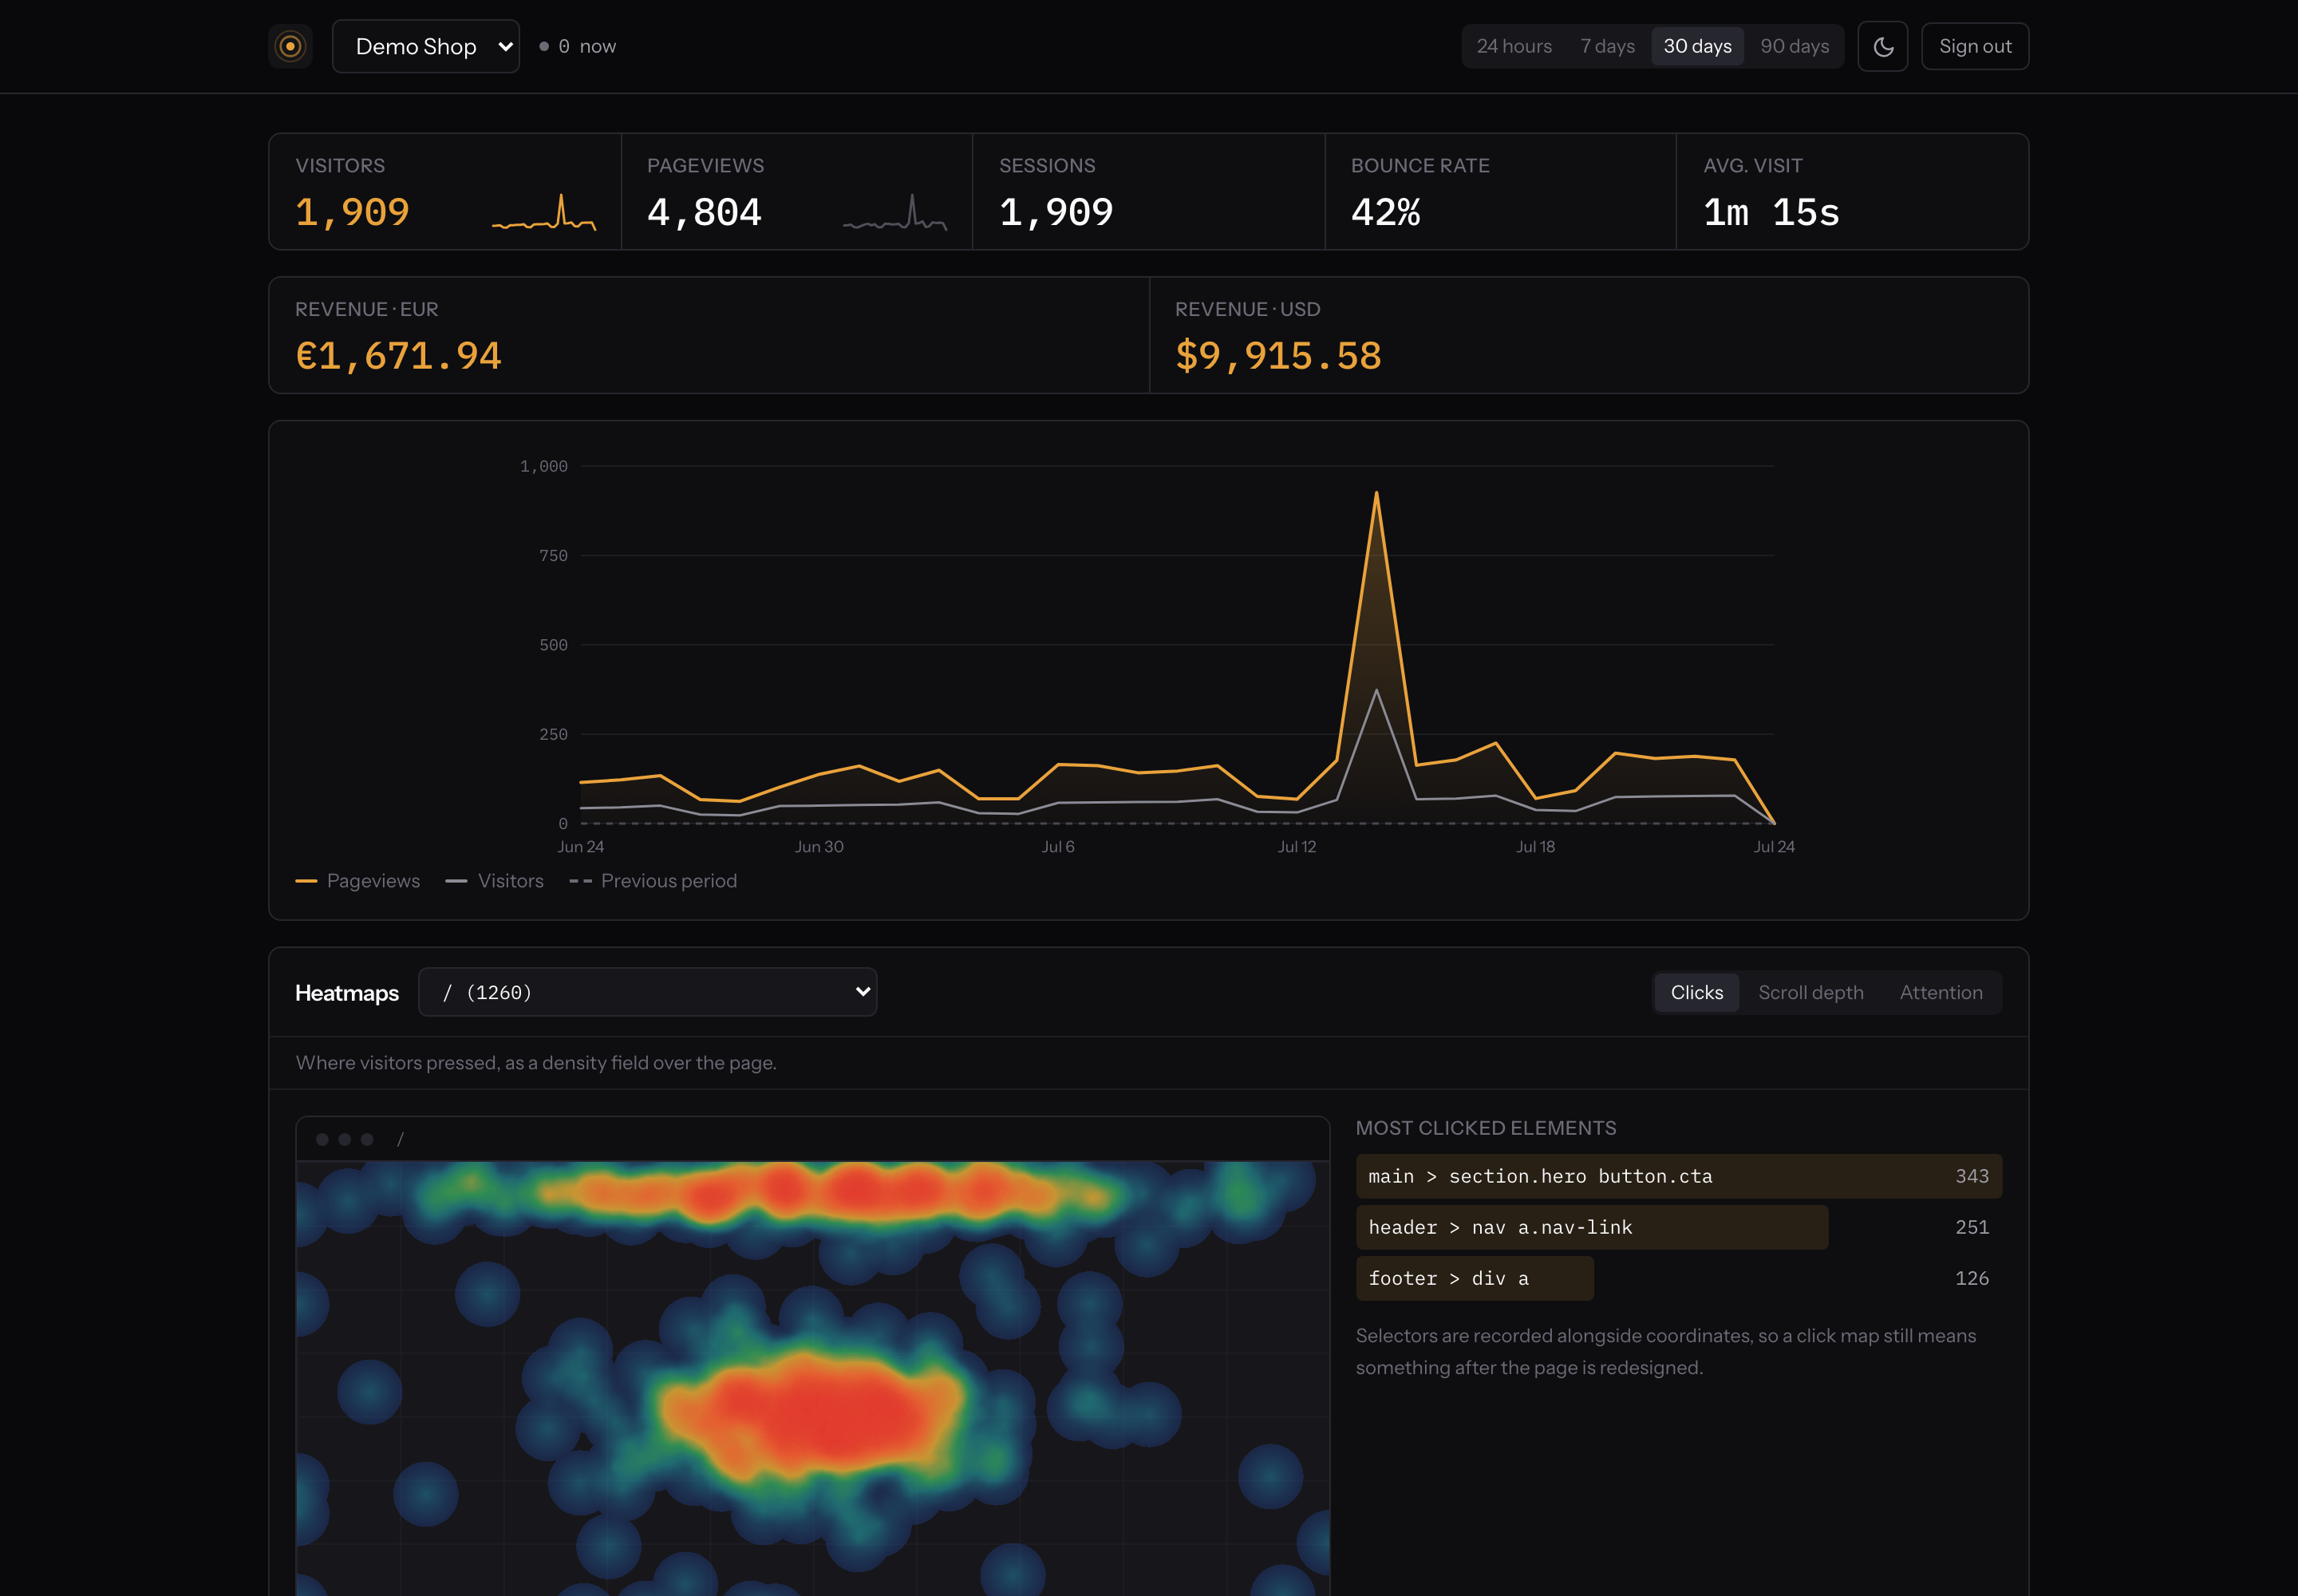Click the 251 click count
This screenshot has width=2298, height=1596.
click(1971, 1227)
